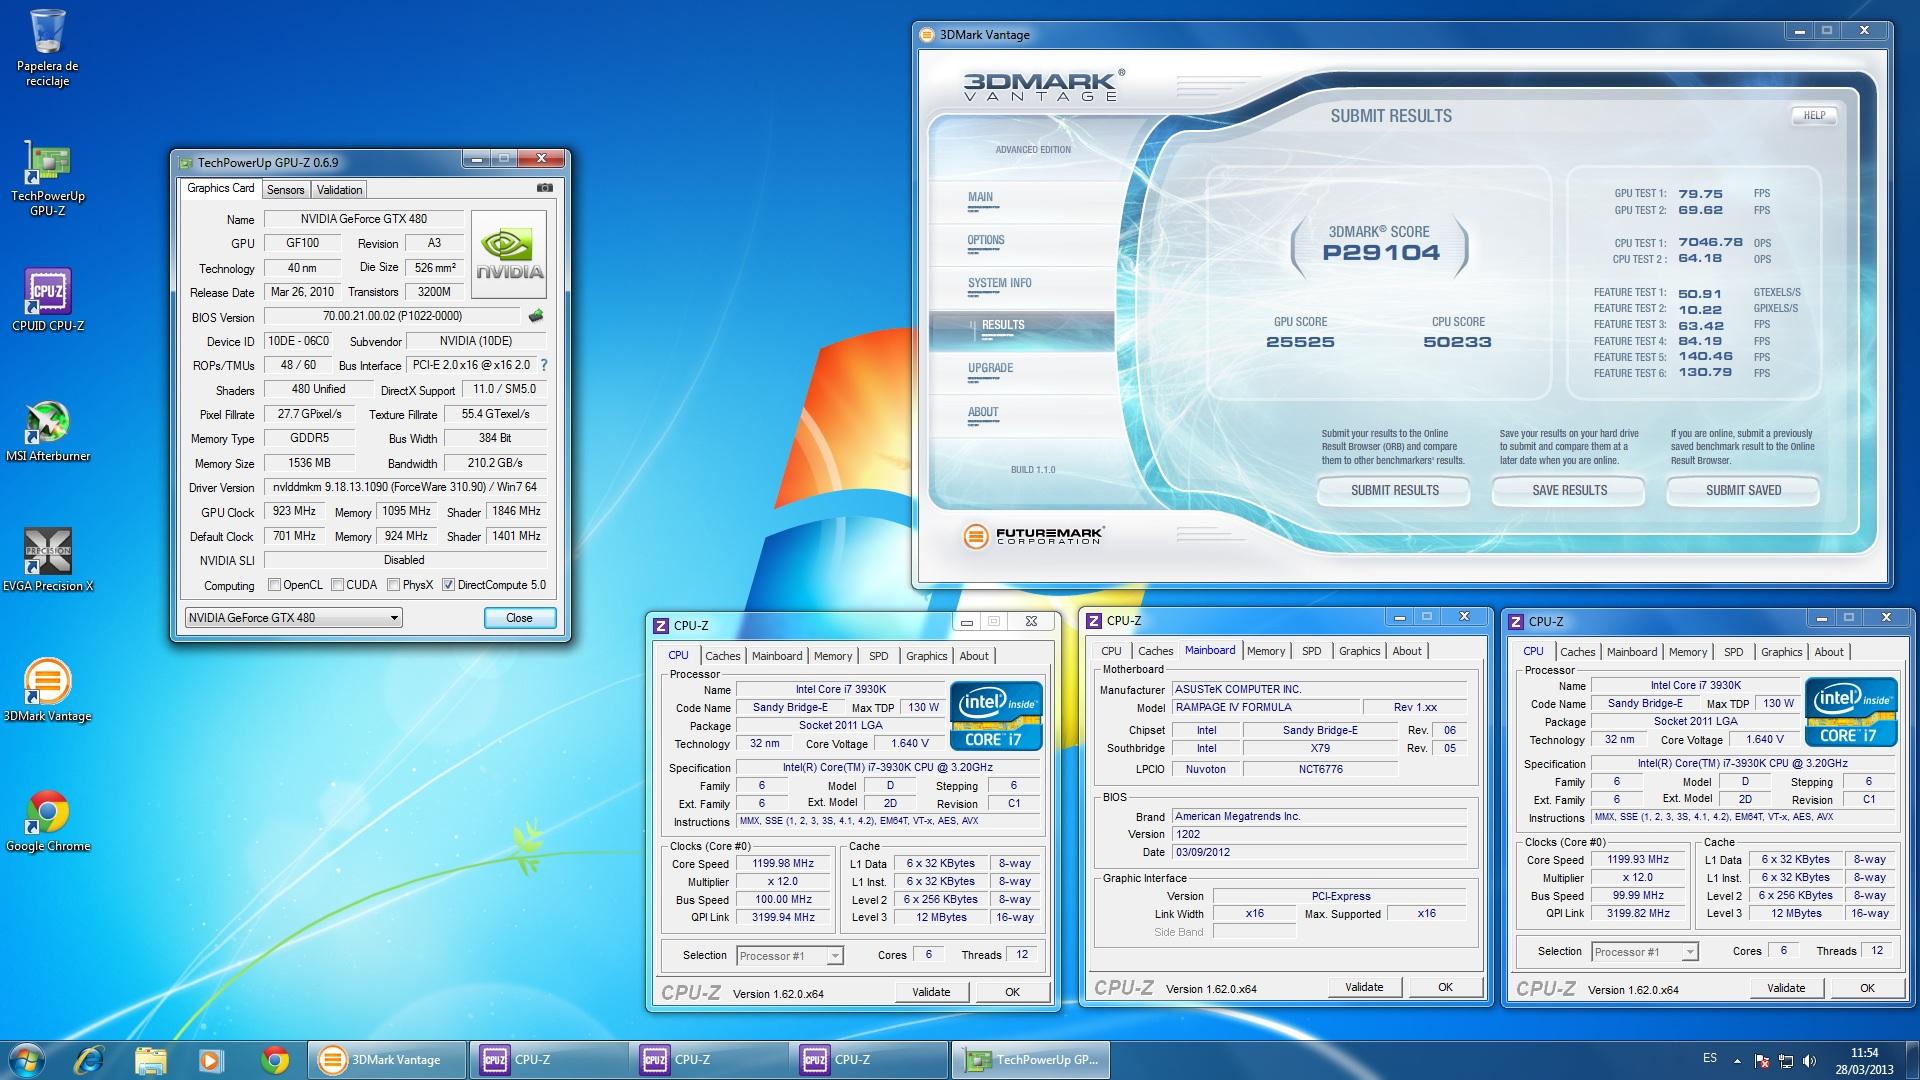Viewport: 1920px width, 1080px height.
Task: Click the Intel Core i7 logo in left CPU-Z
Action: (996, 716)
